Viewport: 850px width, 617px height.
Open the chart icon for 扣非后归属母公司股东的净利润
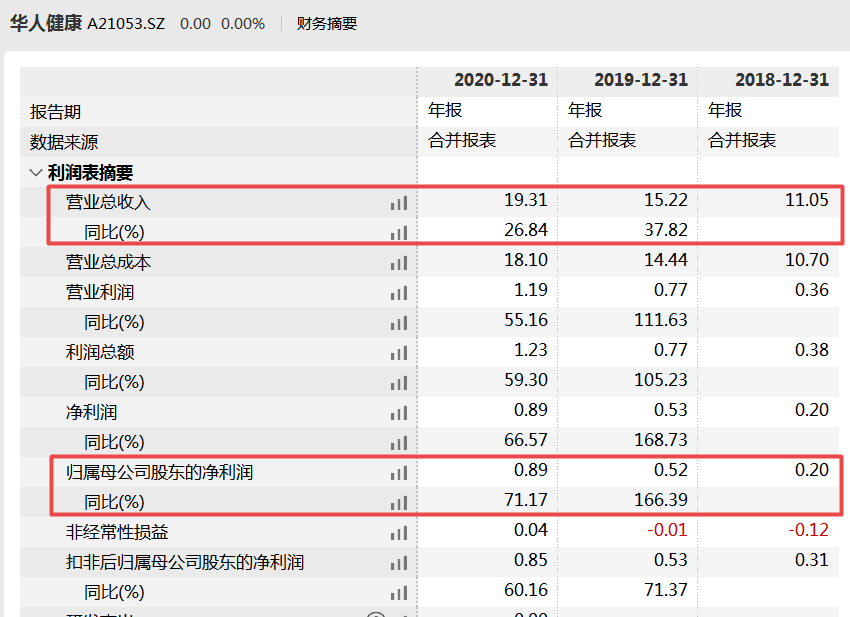pyautogui.click(x=399, y=562)
